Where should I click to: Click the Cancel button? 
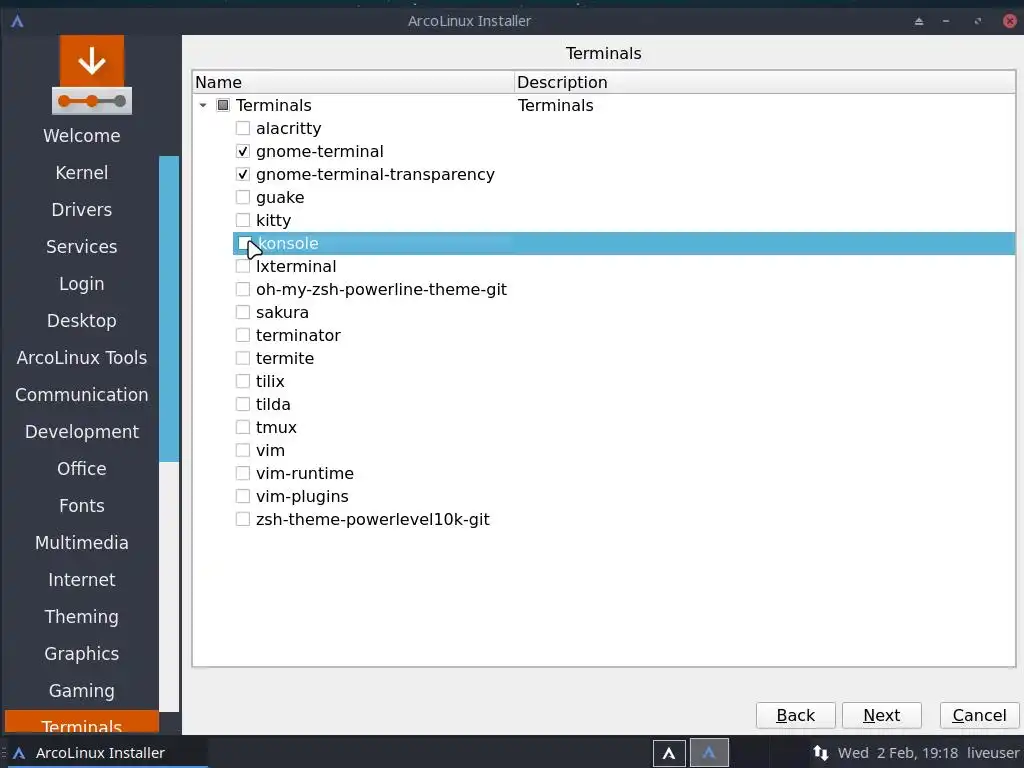(979, 716)
